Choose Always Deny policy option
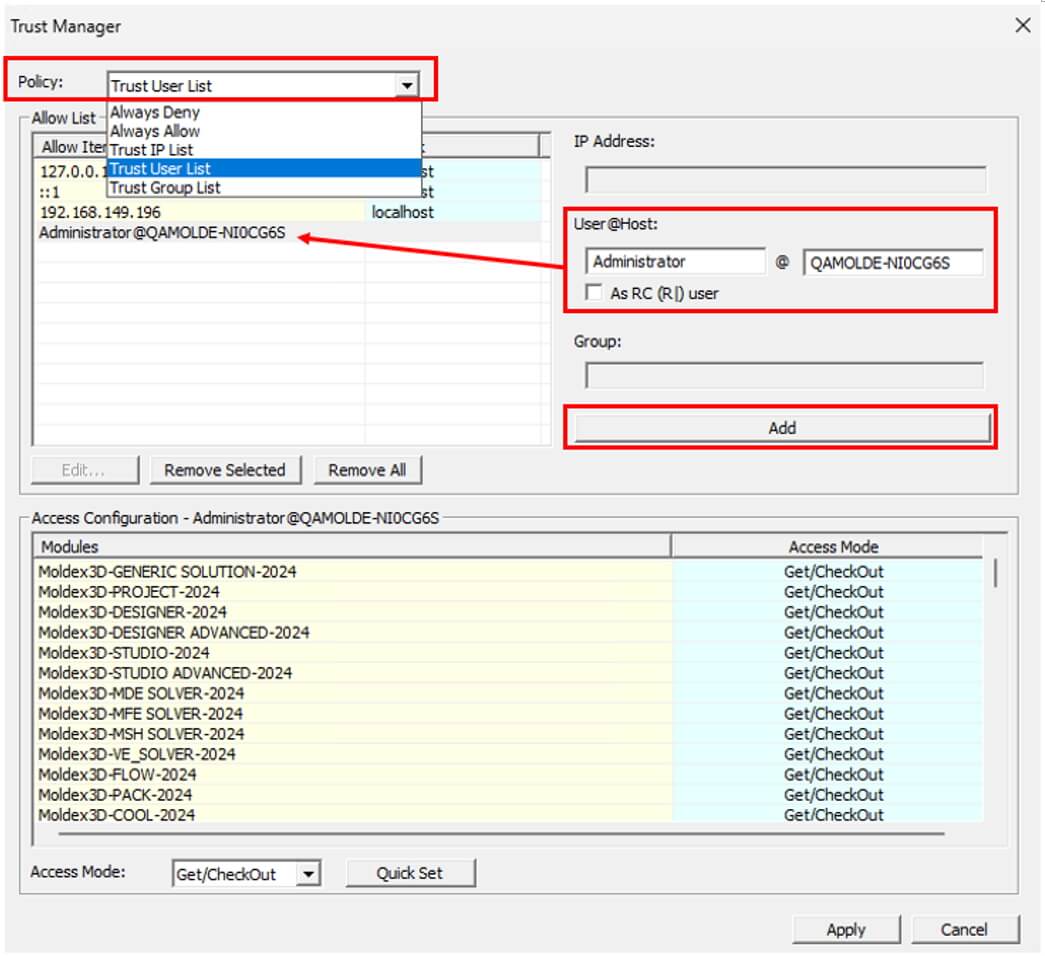The height and width of the screenshot is (956, 1045). (x=264, y=112)
